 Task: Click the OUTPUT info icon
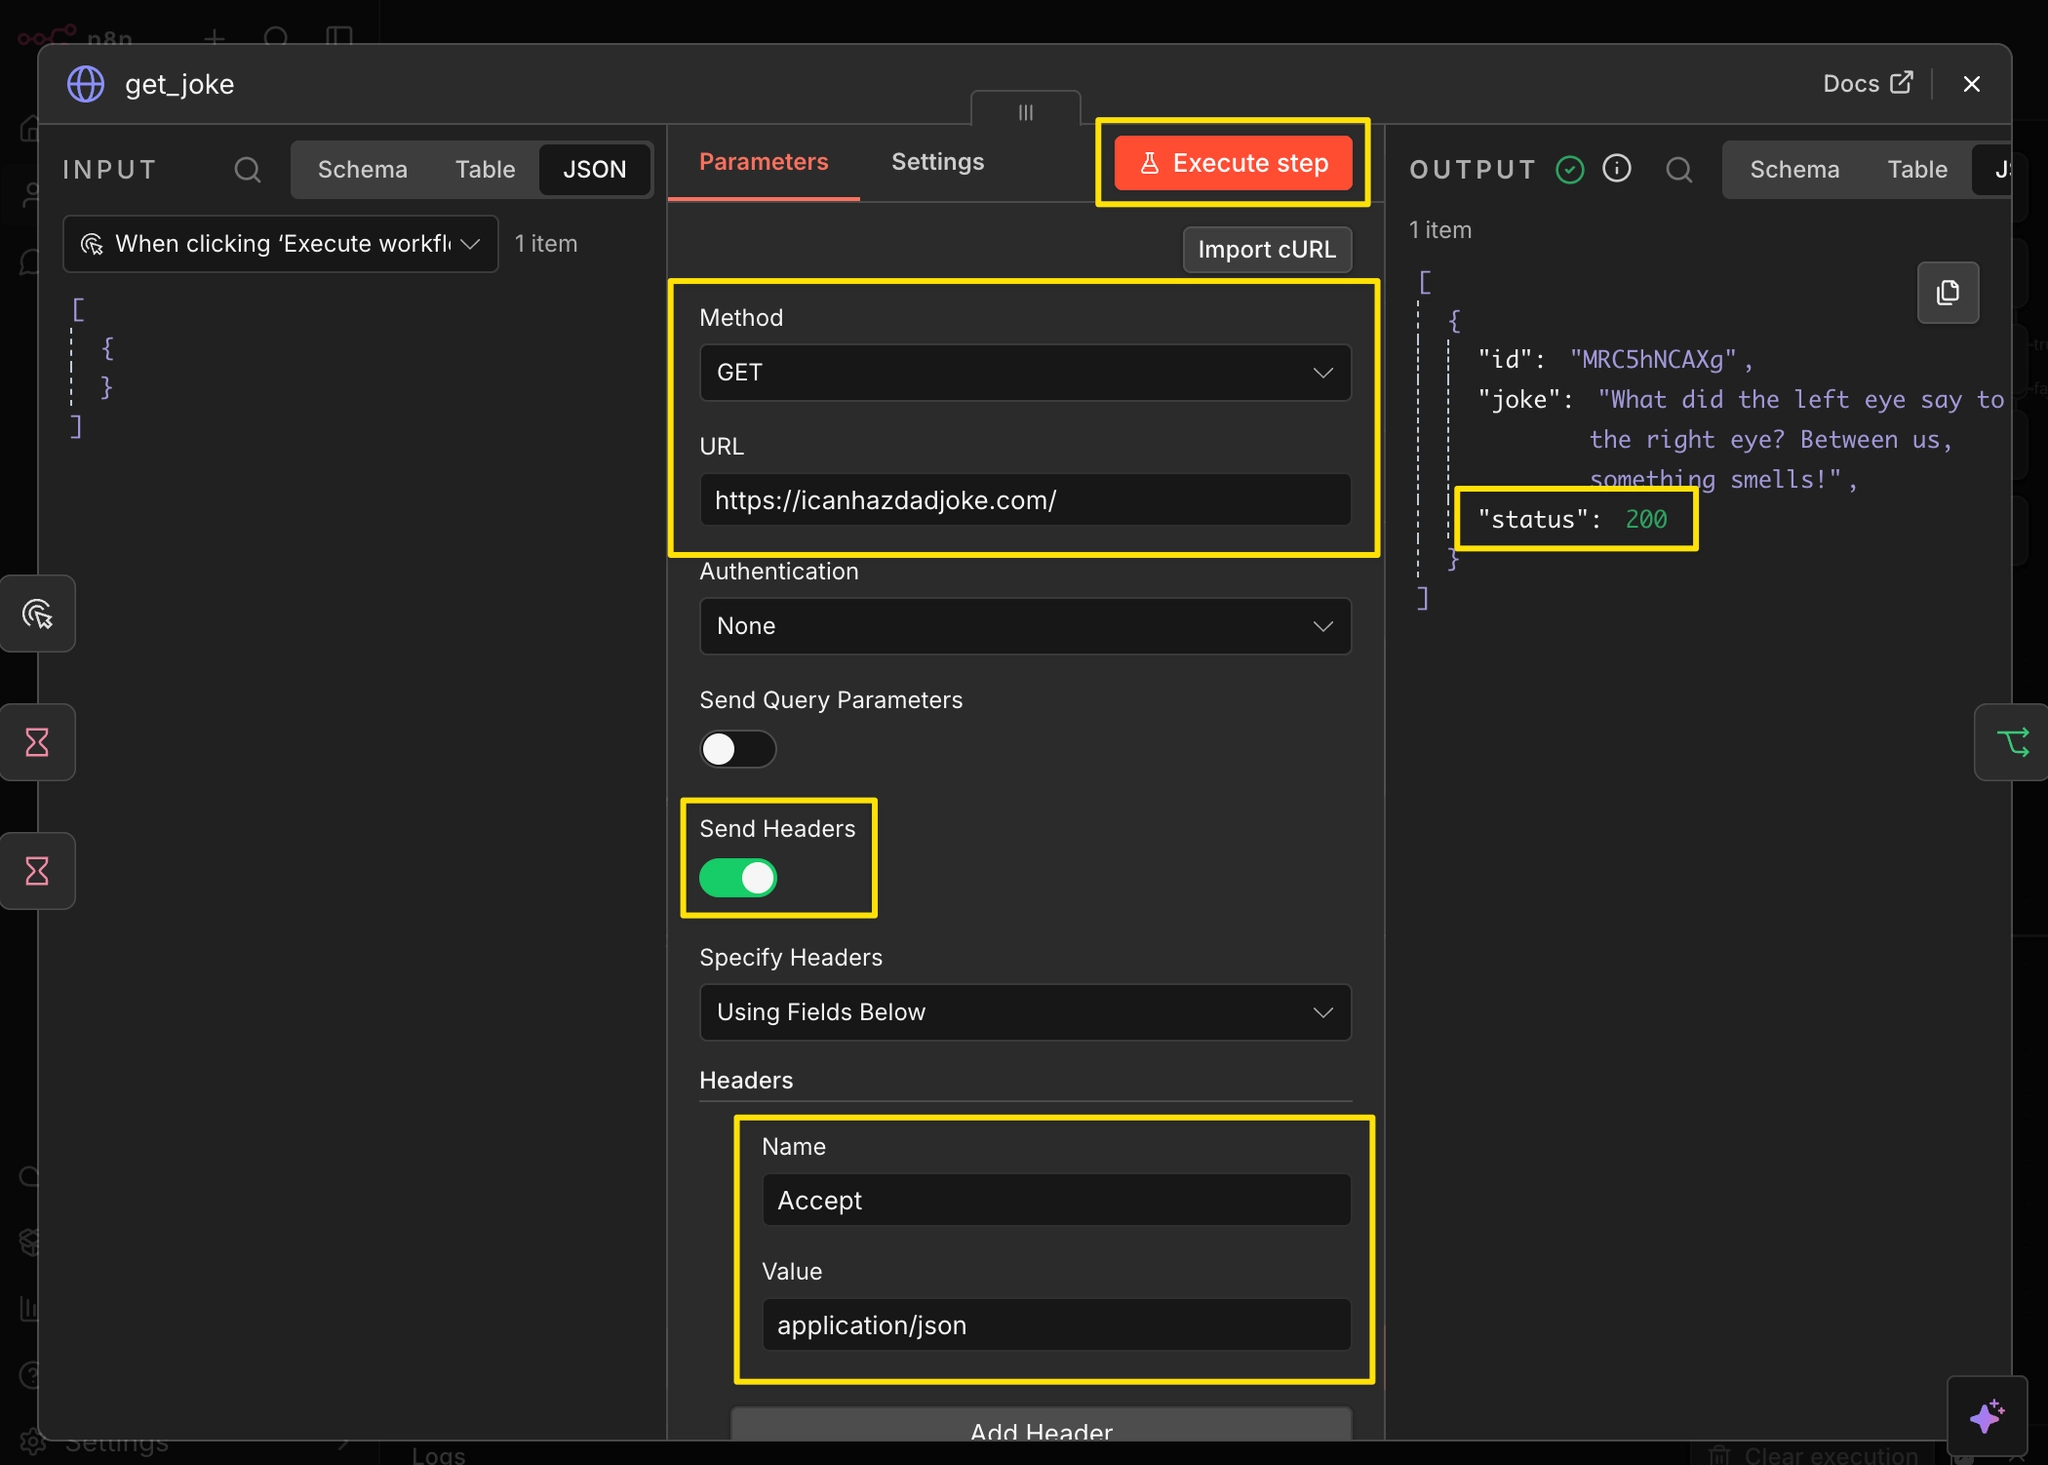tap(1617, 168)
